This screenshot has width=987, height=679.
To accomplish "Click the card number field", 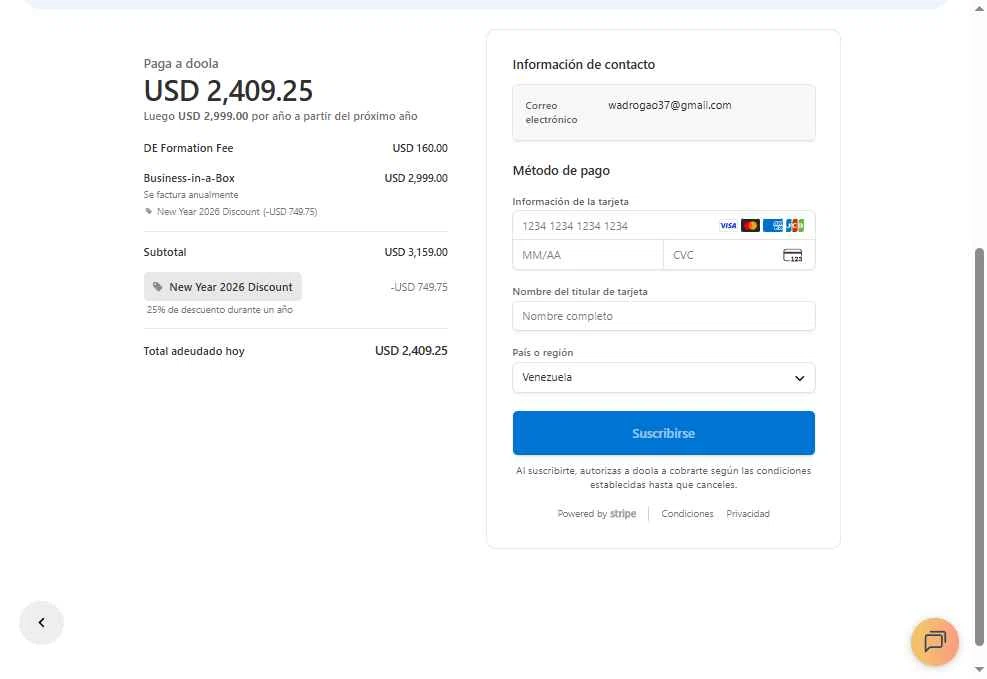I will [663, 225].
